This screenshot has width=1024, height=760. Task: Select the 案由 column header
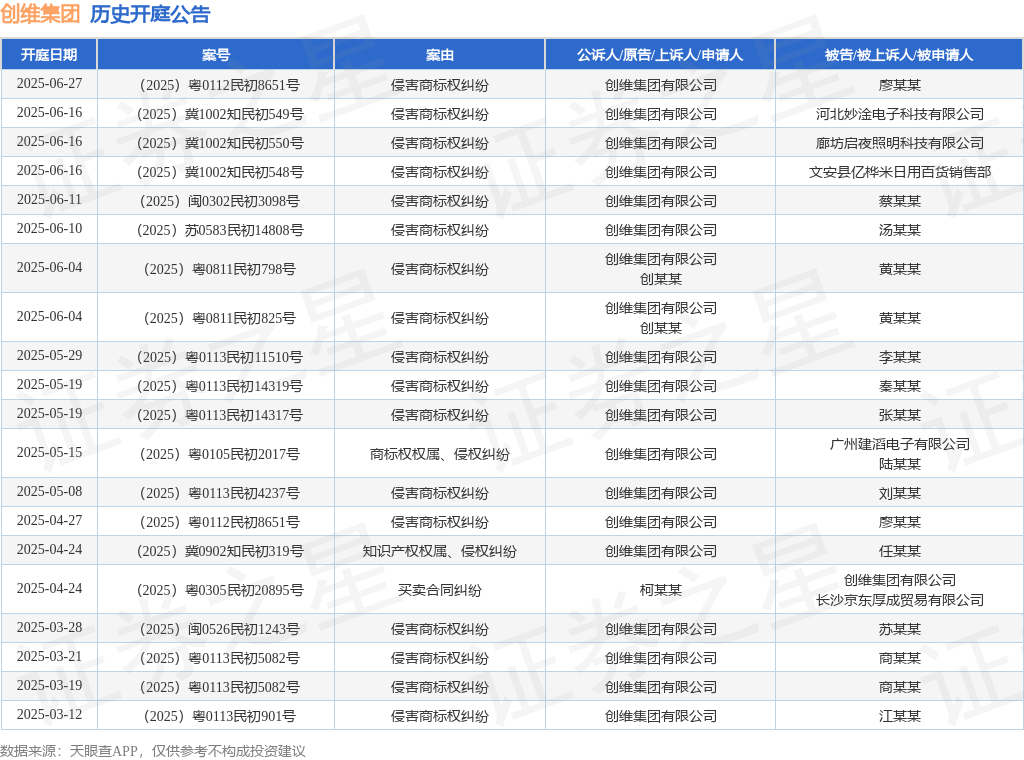pos(440,55)
